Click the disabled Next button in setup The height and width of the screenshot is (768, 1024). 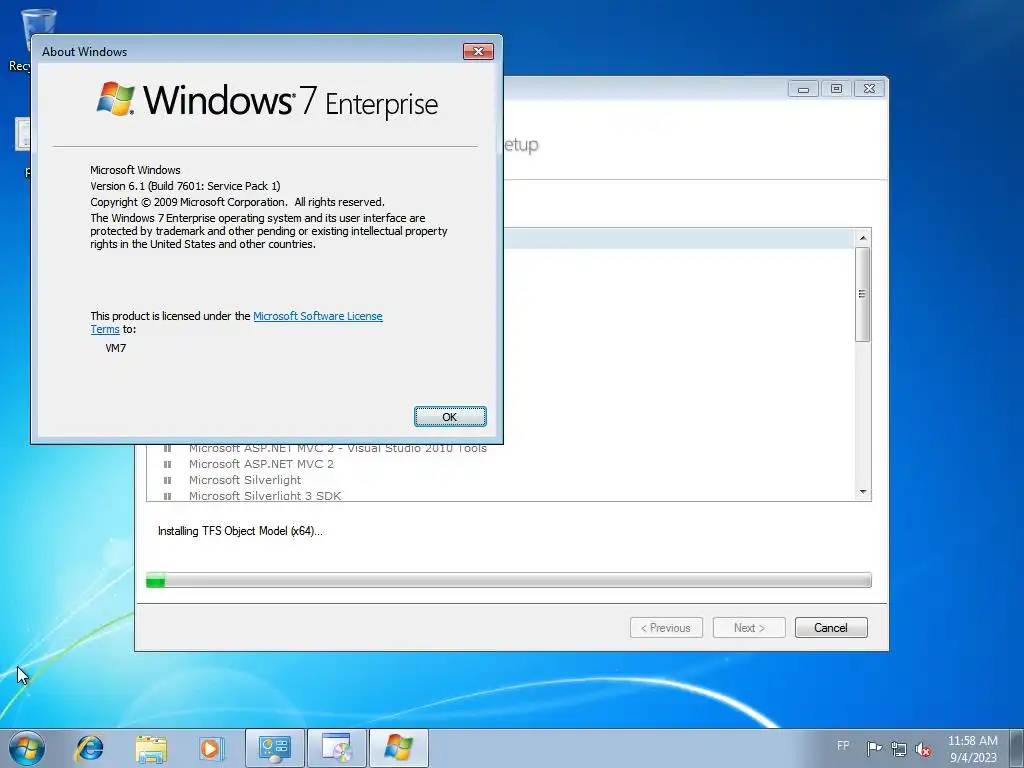pyautogui.click(x=749, y=628)
